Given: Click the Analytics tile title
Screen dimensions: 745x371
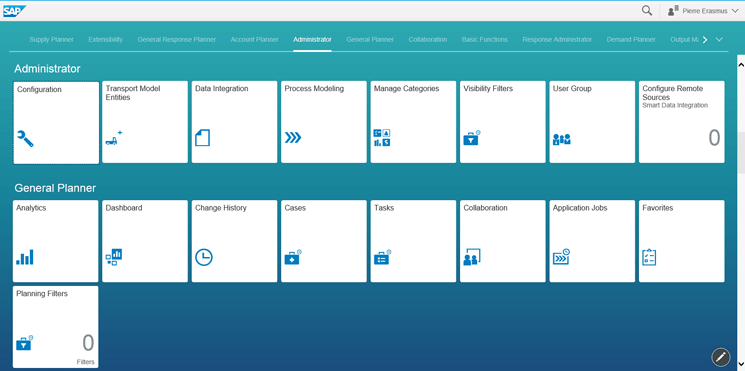Looking at the screenshot, I should tap(31, 208).
